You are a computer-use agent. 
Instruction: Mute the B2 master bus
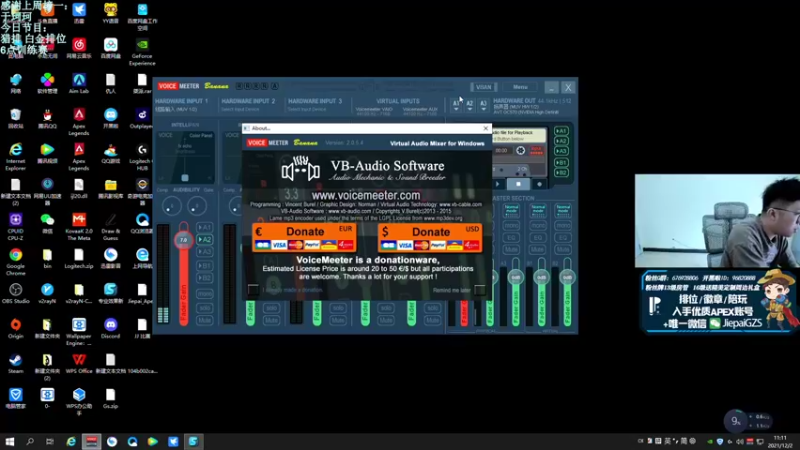[563, 249]
